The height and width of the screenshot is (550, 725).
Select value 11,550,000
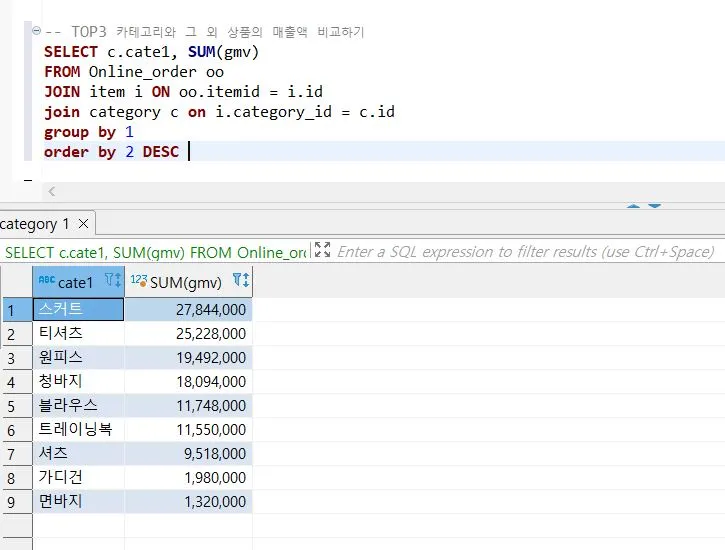click(x=188, y=429)
